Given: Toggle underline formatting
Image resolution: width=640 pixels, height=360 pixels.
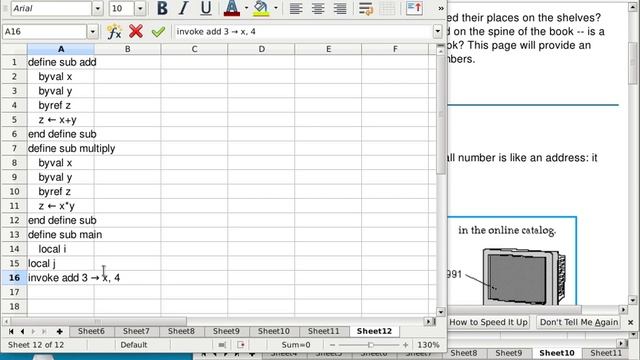Looking at the screenshot, I should pyautogui.click(x=206, y=8).
